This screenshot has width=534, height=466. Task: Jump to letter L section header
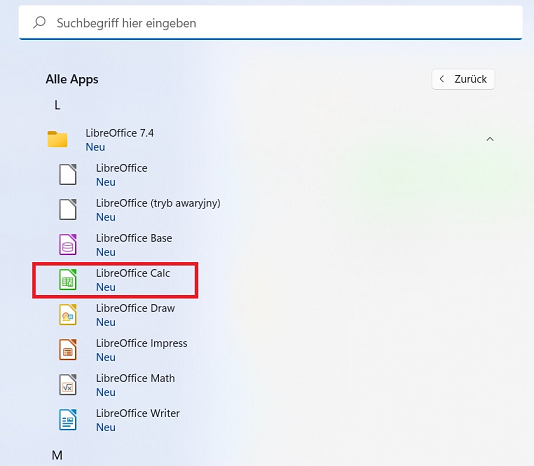click(57, 105)
